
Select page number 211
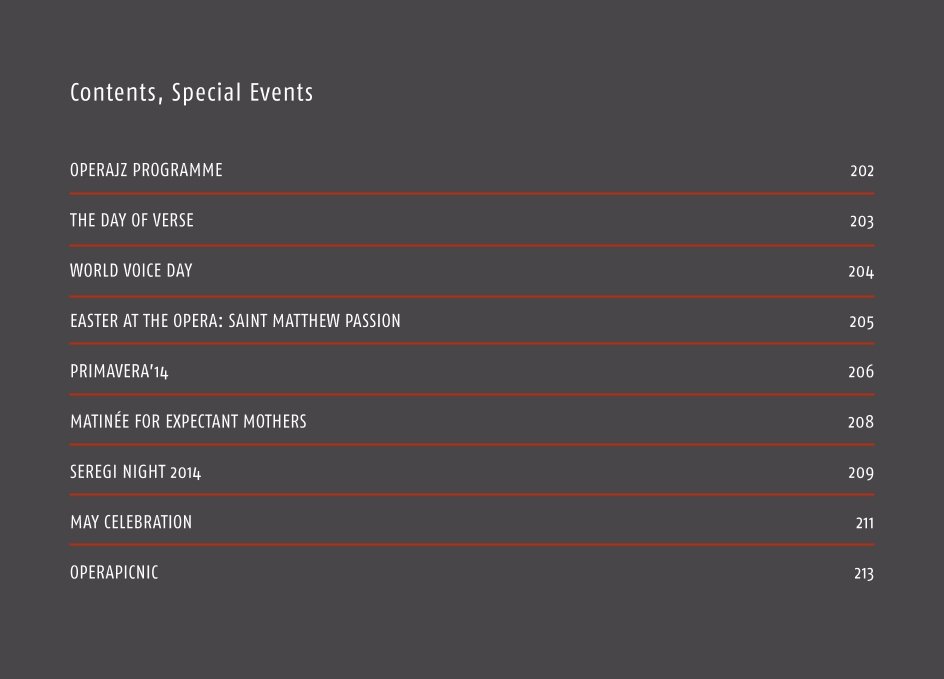[x=865, y=523]
